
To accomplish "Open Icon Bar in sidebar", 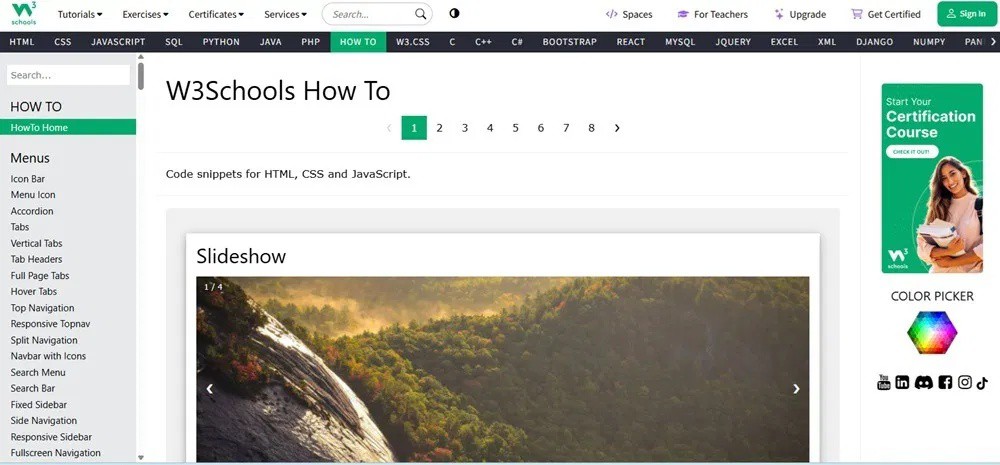I will coord(27,179).
